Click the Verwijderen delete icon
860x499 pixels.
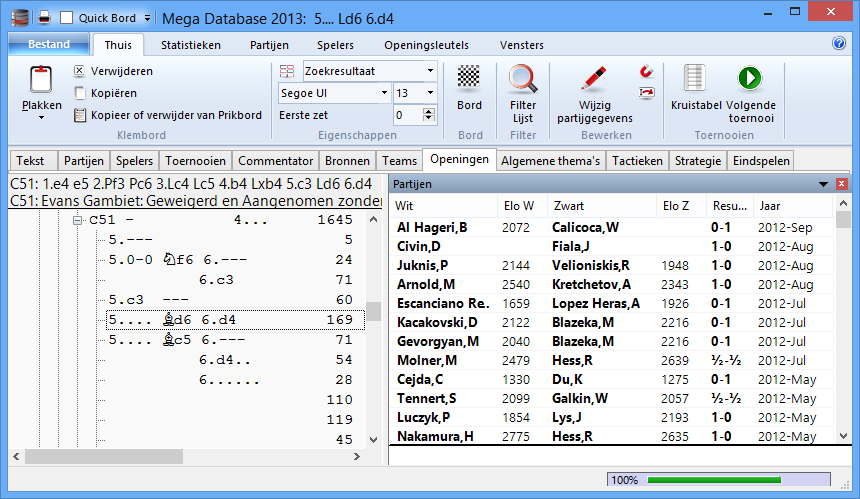[80, 71]
